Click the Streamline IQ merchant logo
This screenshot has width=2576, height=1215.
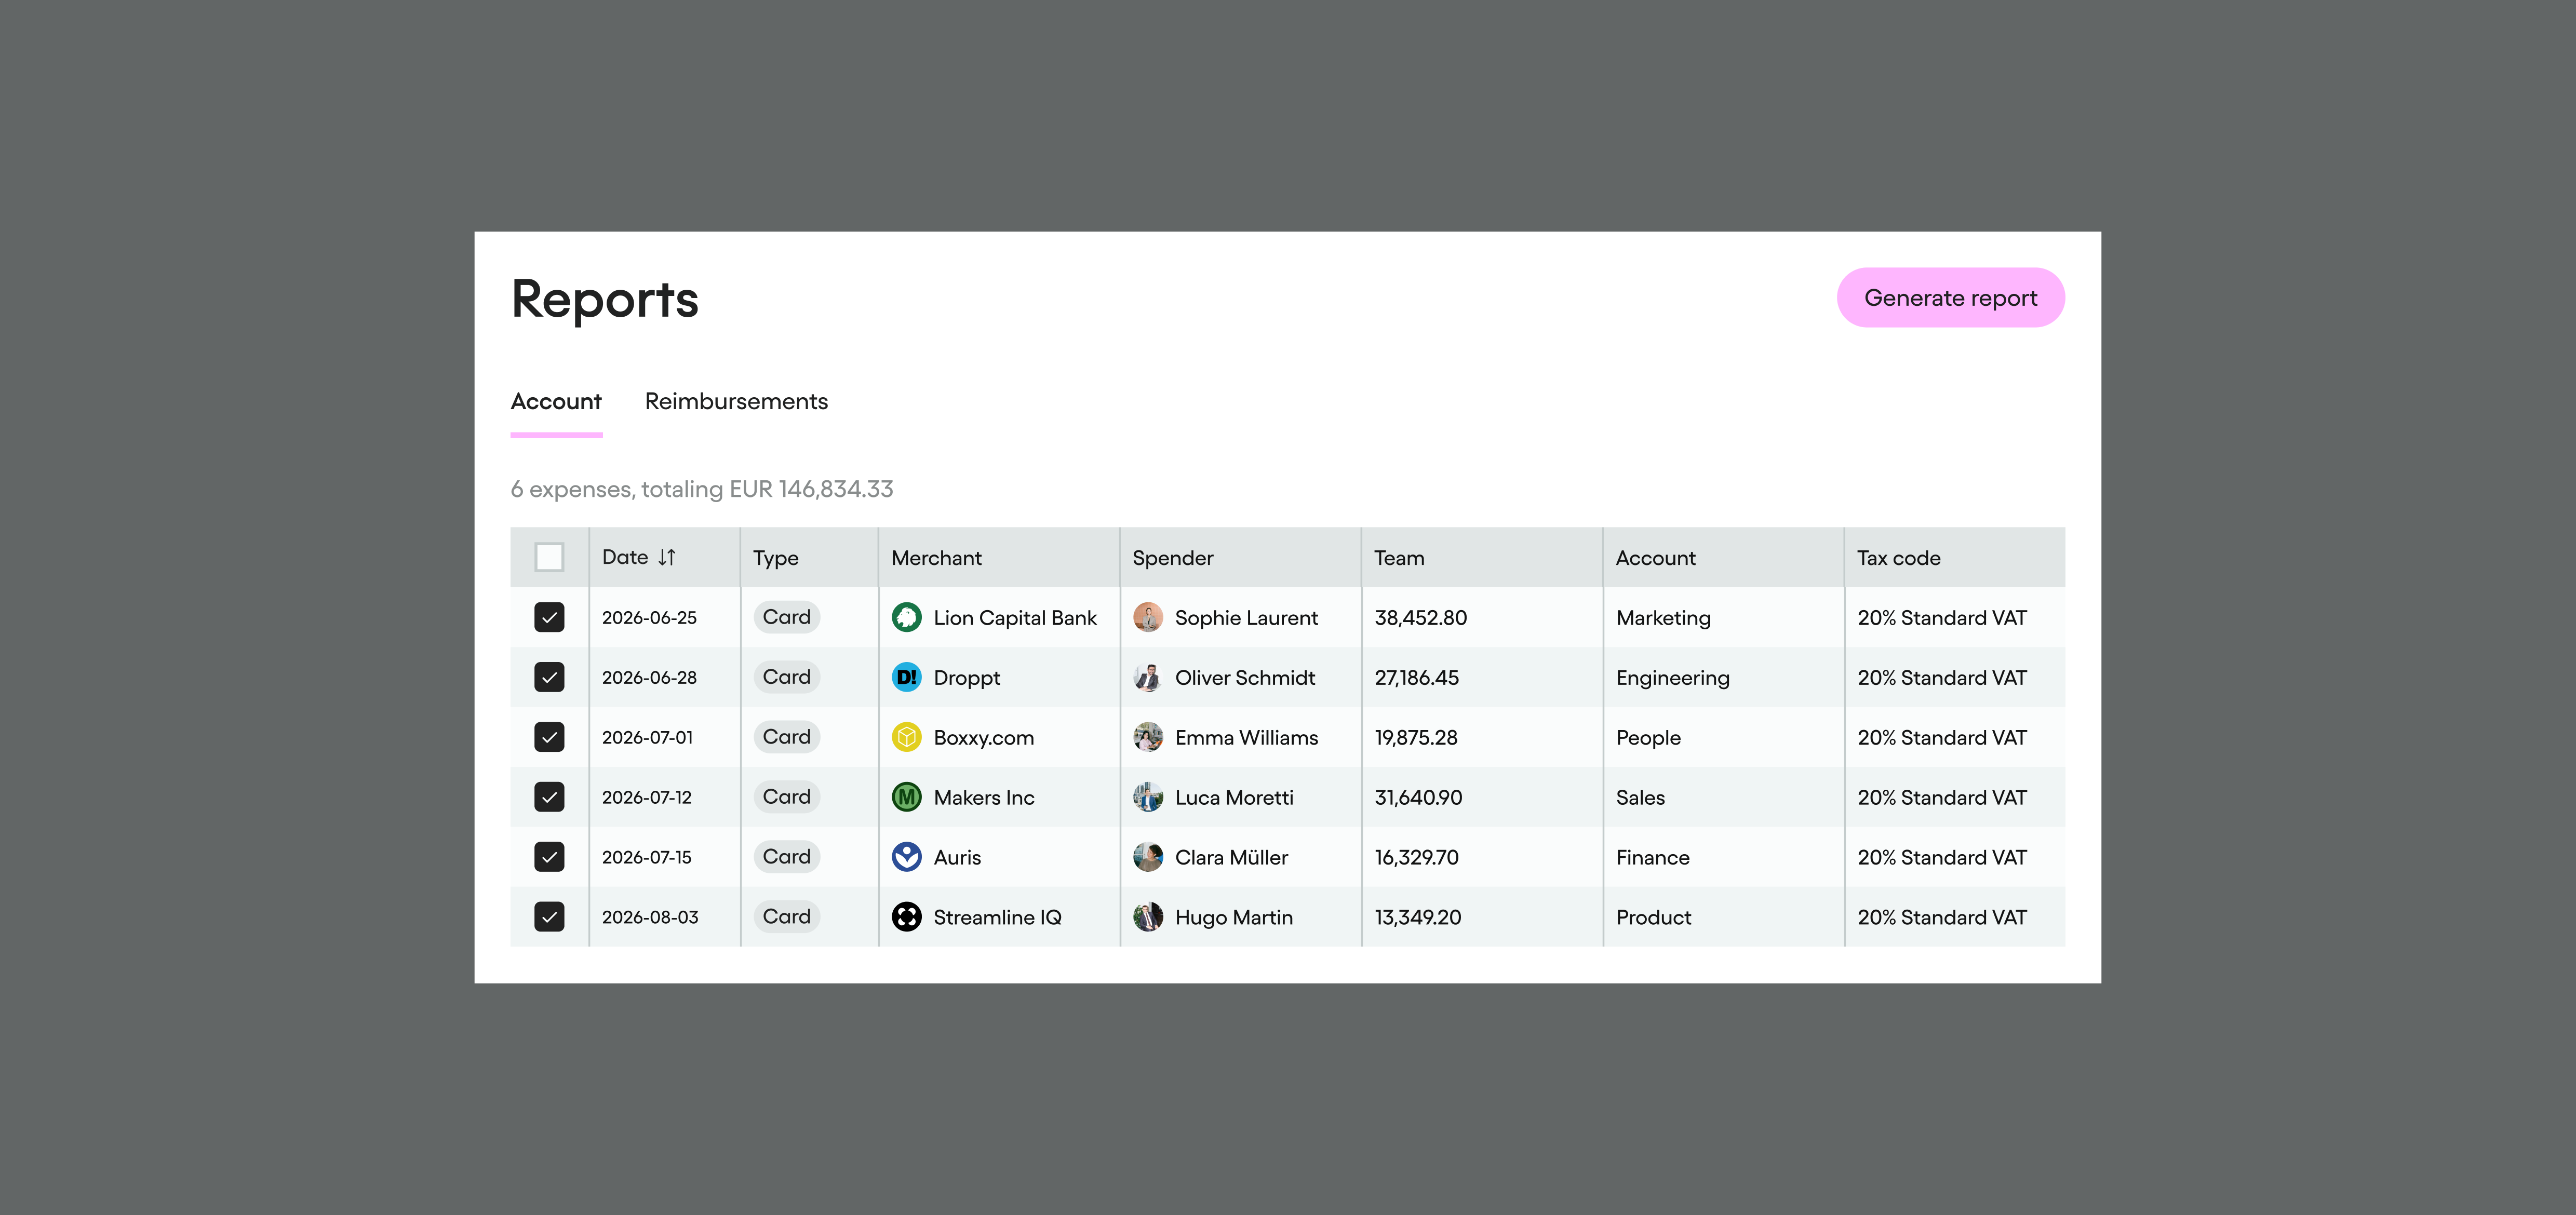[906, 917]
